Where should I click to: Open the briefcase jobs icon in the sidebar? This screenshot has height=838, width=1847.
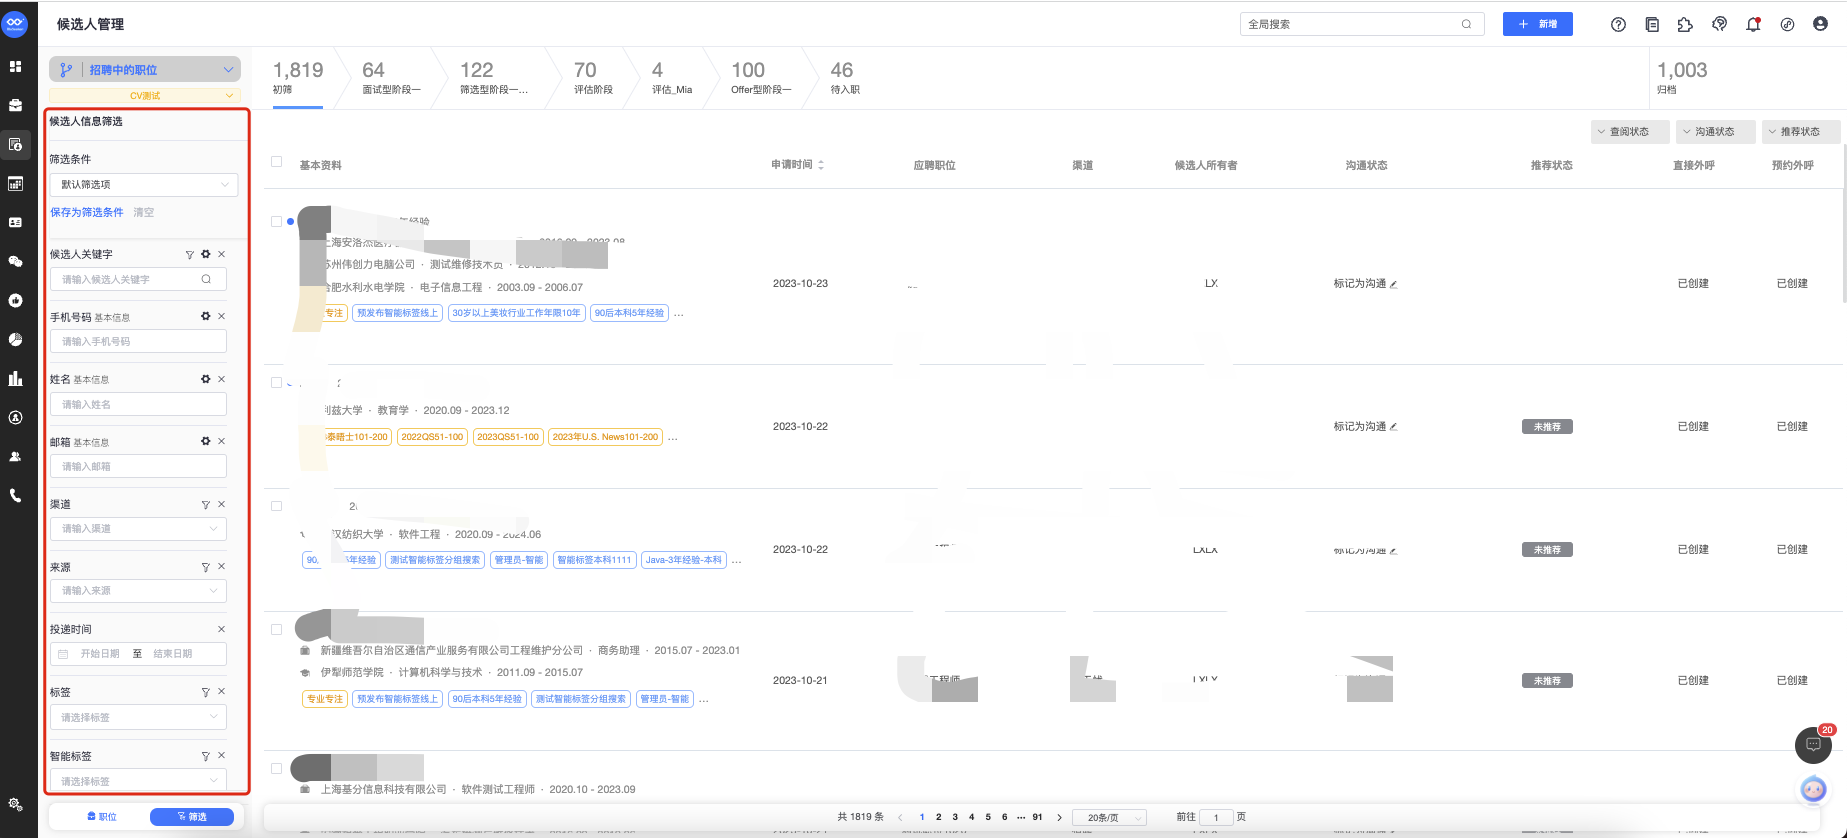click(x=15, y=105)
